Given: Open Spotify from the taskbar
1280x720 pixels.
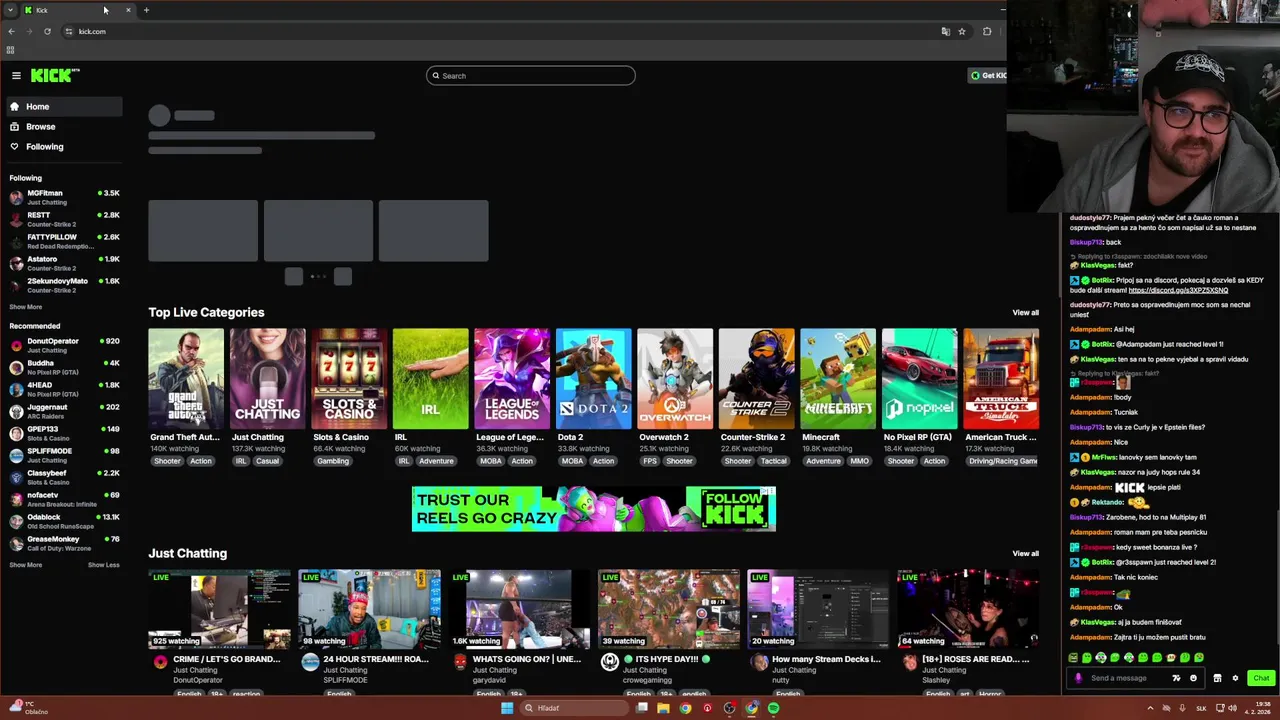Looking at the screenshot, I should tap(773, 708).
